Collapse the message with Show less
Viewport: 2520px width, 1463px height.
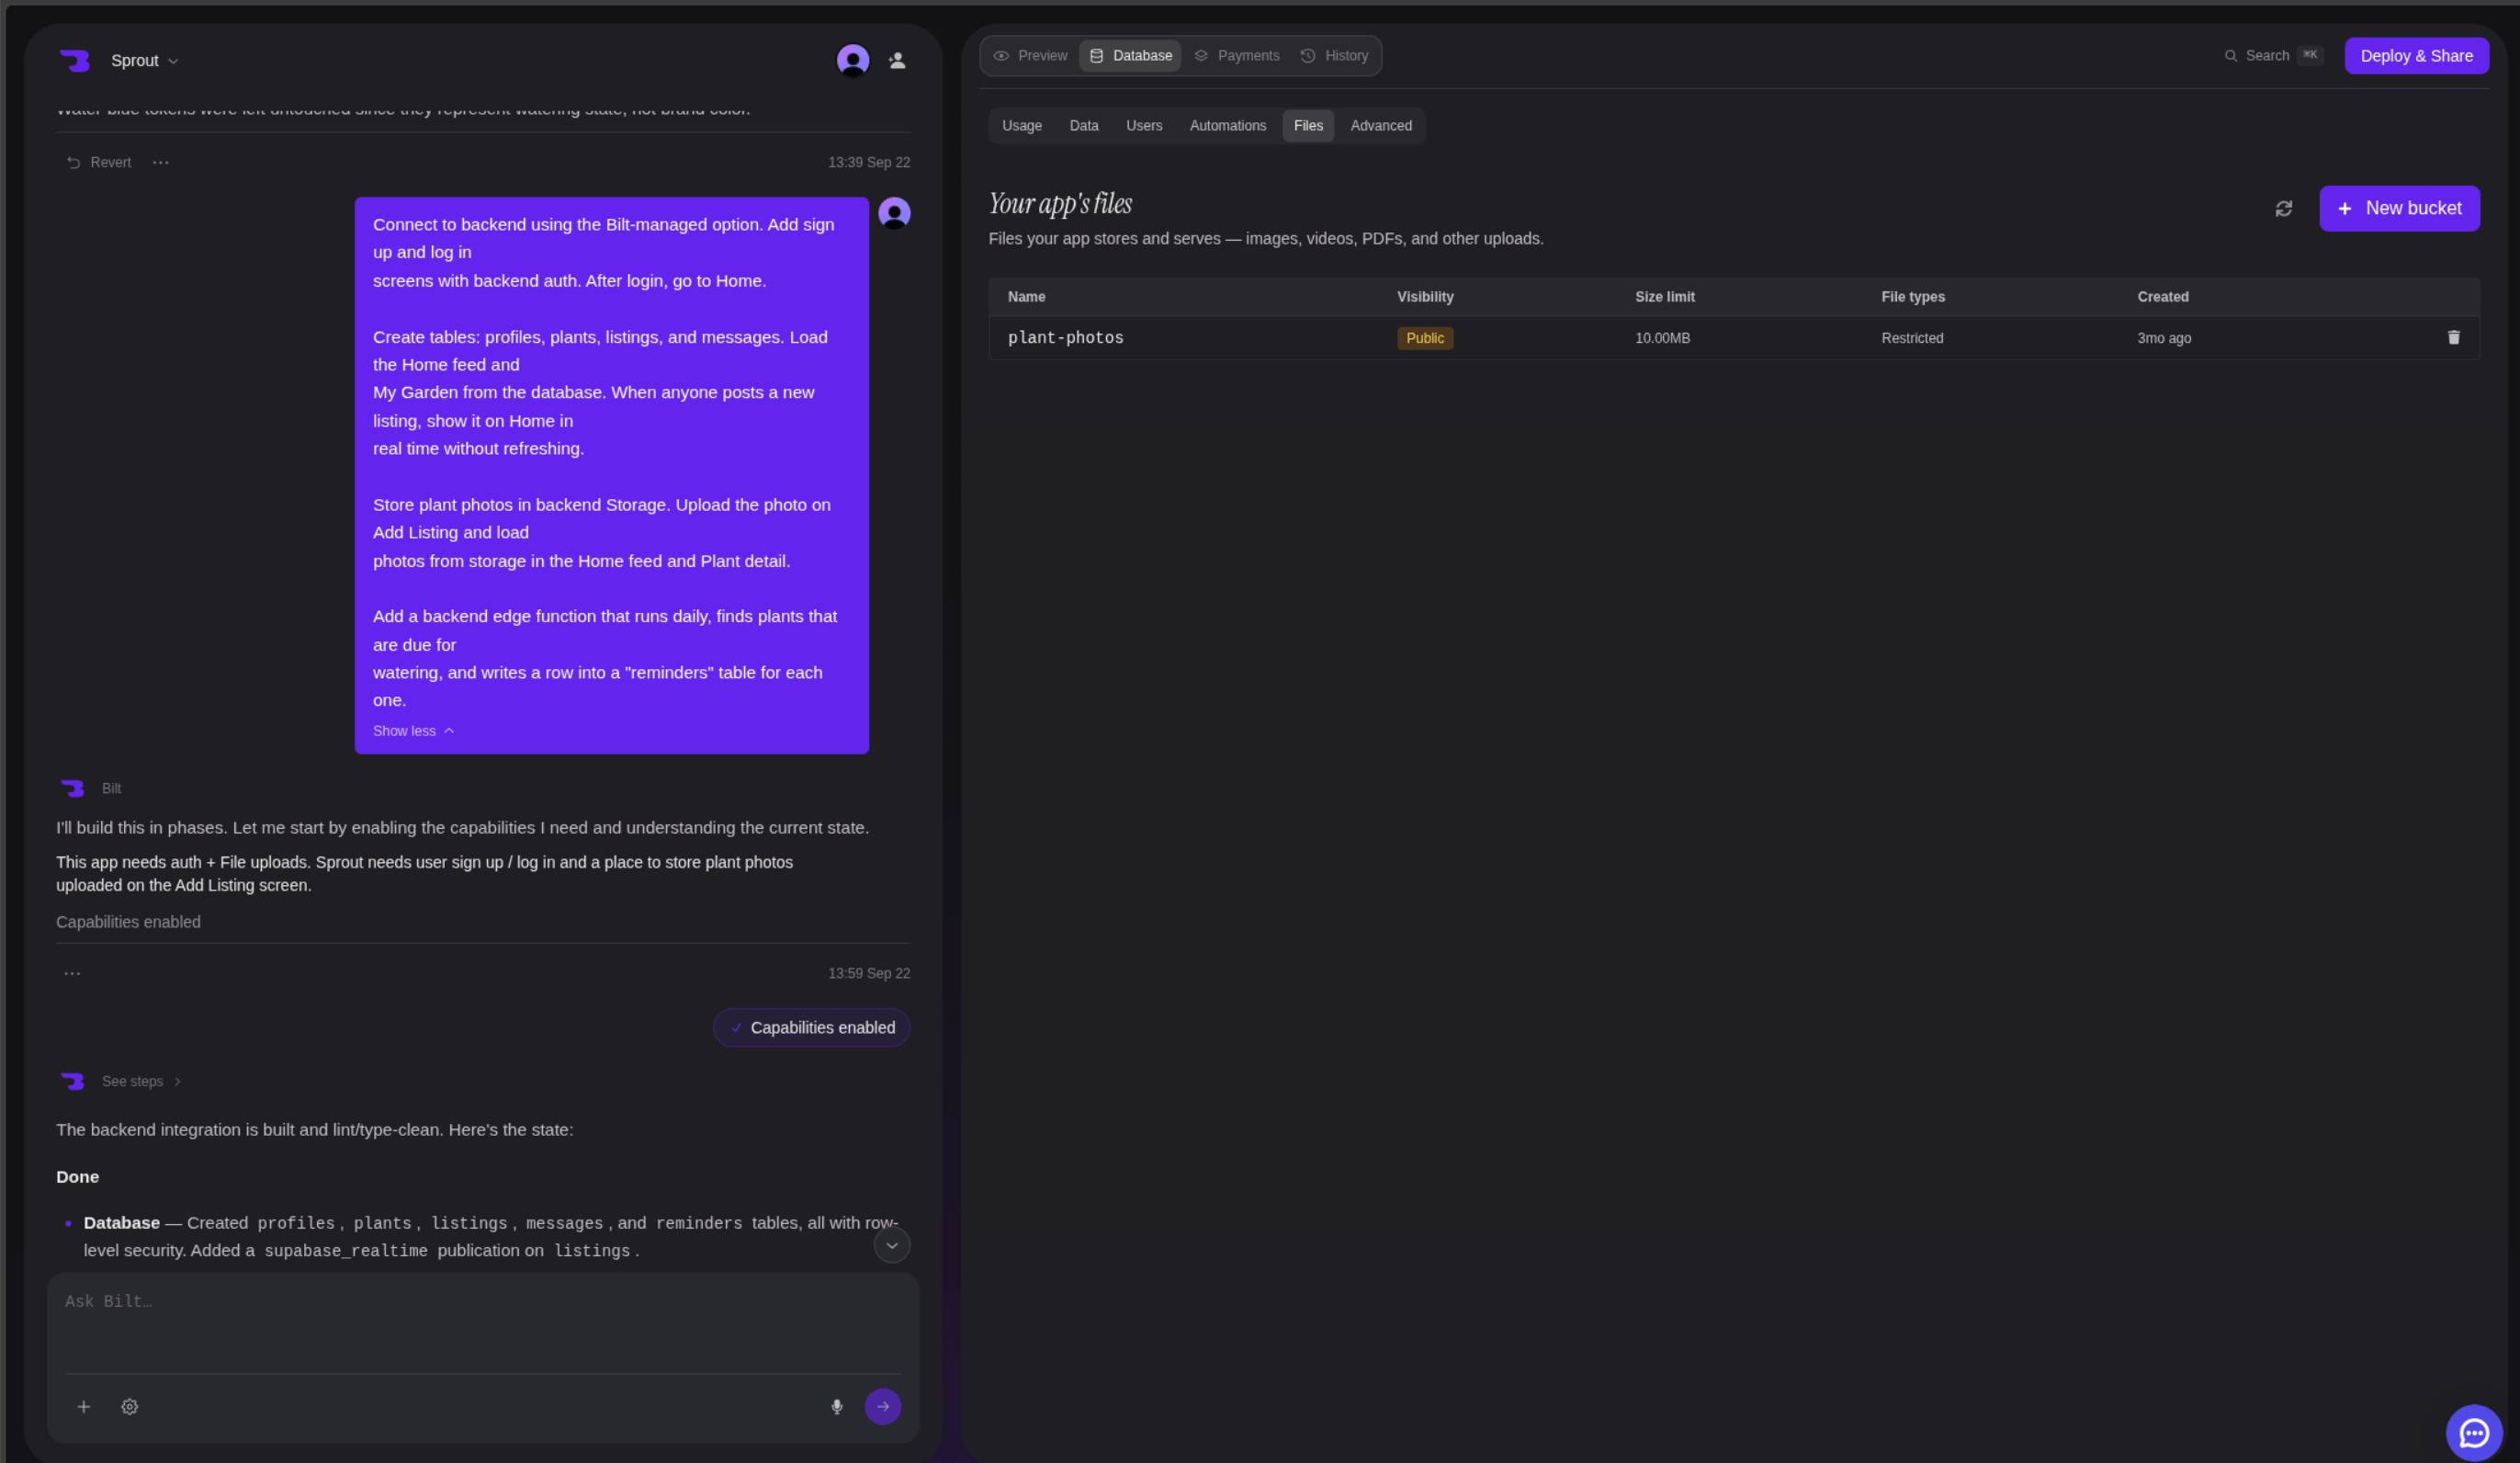(414, 731)
